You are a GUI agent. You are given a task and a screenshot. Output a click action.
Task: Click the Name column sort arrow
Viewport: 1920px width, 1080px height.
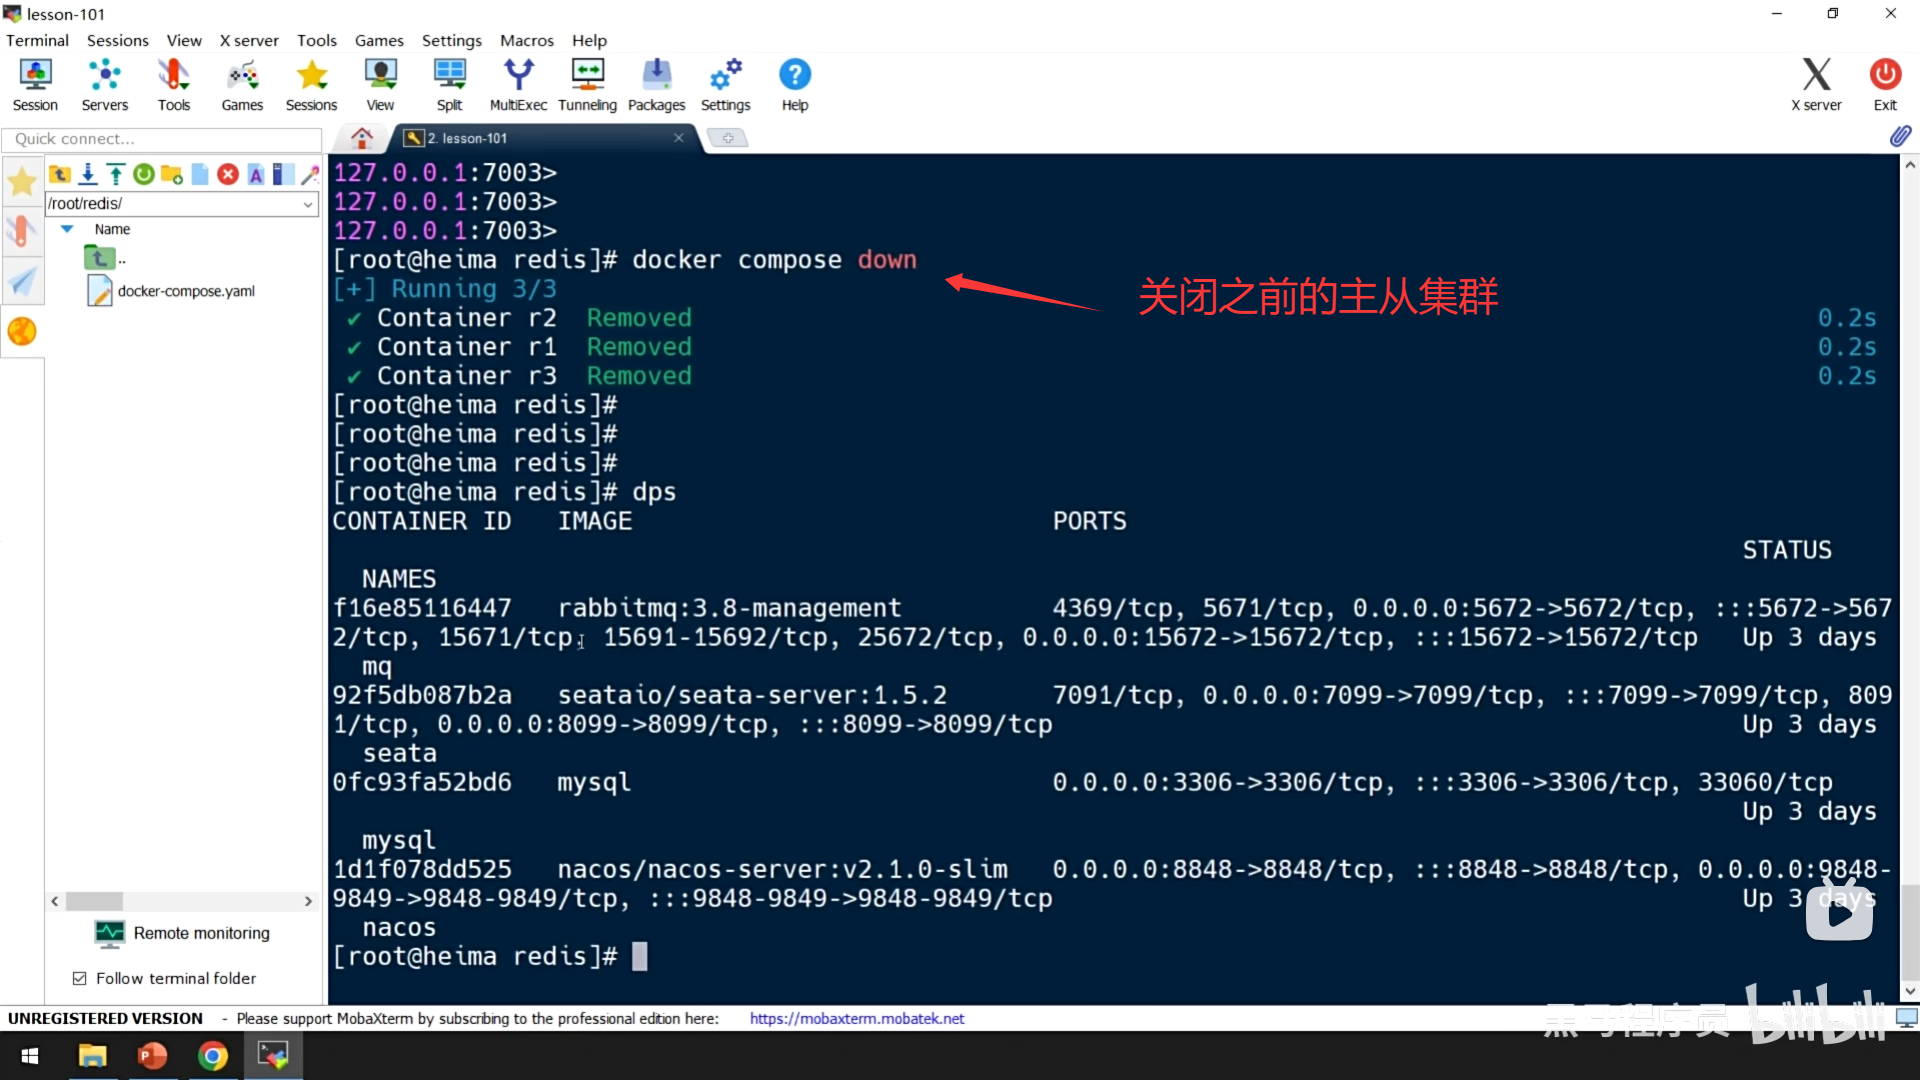pos(67,229)
